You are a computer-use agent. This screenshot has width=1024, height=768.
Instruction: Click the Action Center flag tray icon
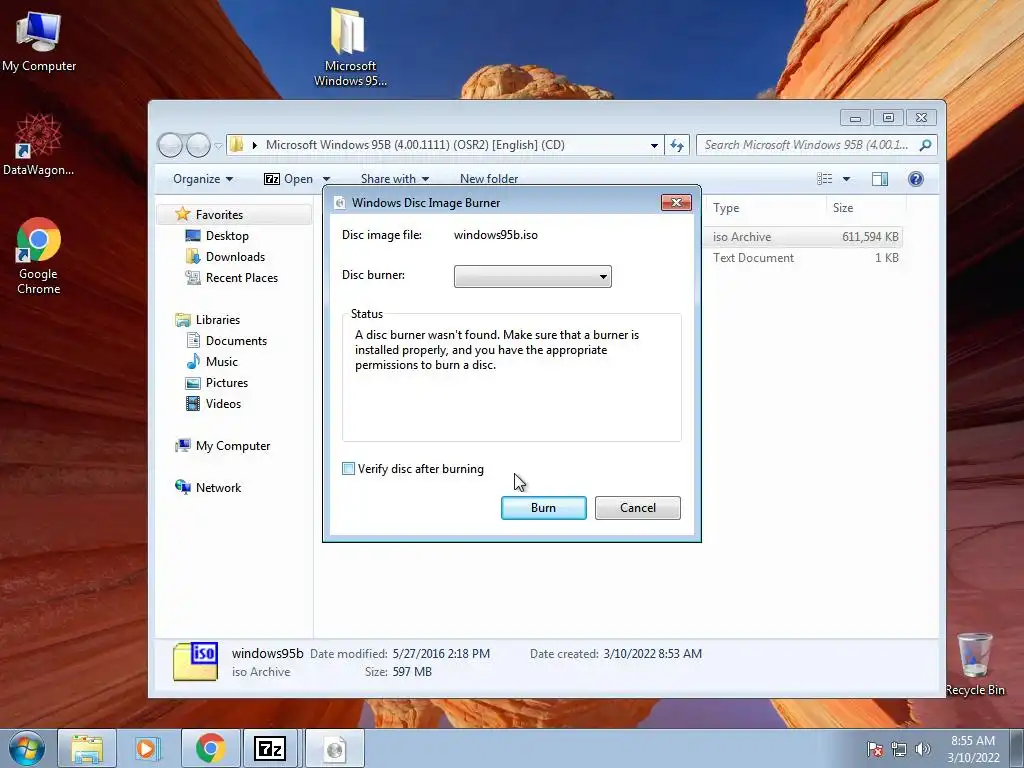(874, 749)
